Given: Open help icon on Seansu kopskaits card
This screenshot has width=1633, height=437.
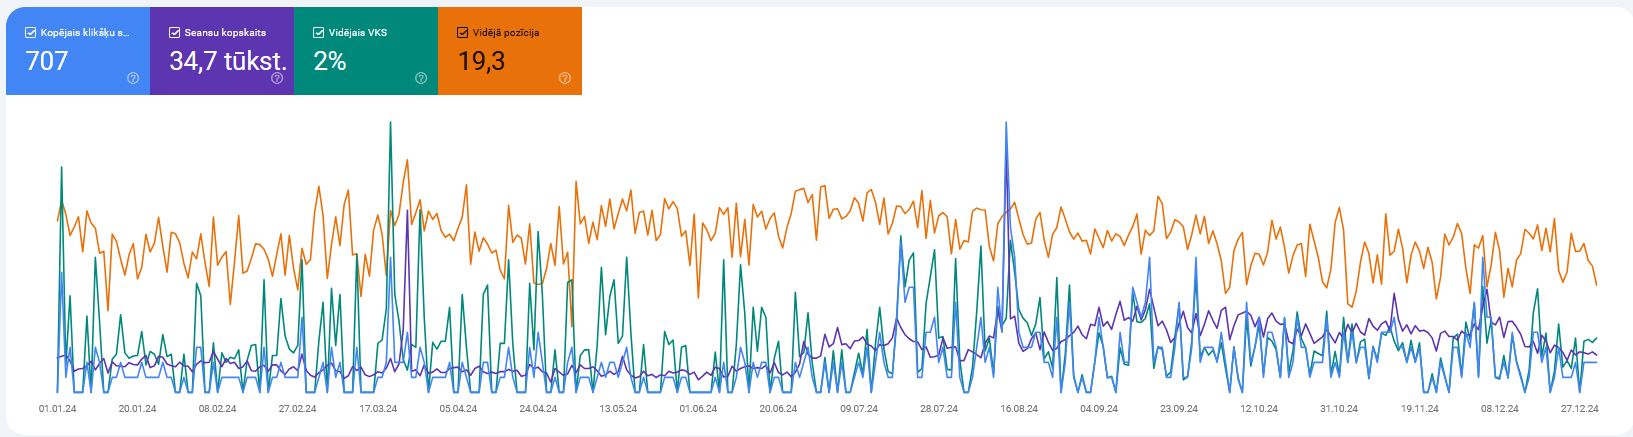Looking at the screenshot, I should click(277, 79).
